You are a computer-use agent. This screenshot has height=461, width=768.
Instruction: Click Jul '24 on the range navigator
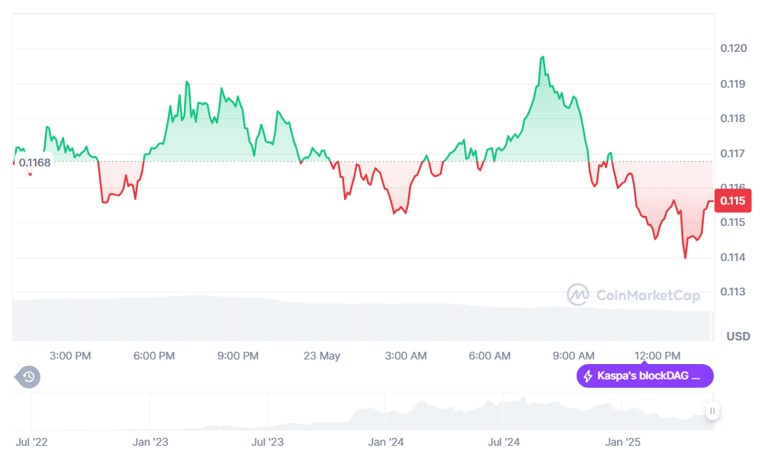click(504, 441)
